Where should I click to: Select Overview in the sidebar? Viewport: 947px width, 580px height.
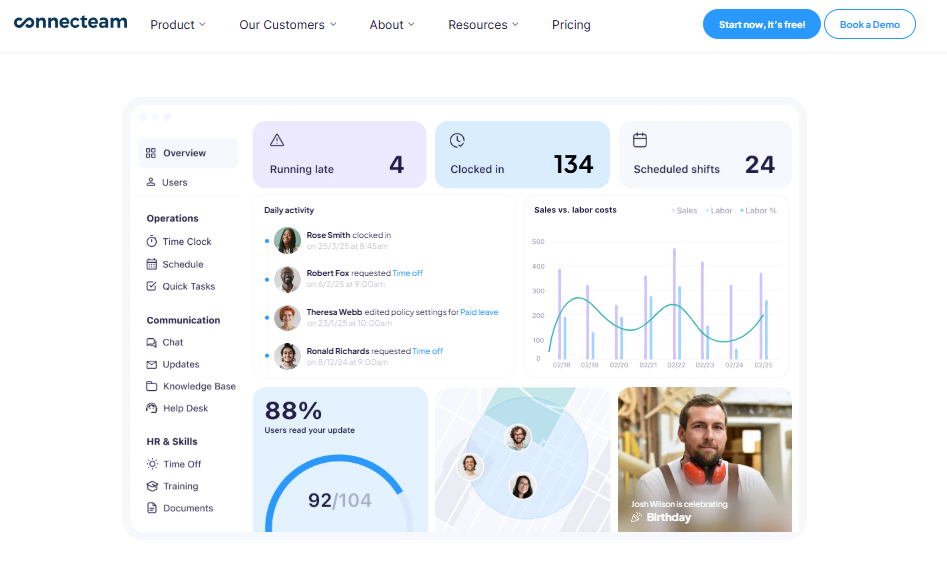pos(188,153)
